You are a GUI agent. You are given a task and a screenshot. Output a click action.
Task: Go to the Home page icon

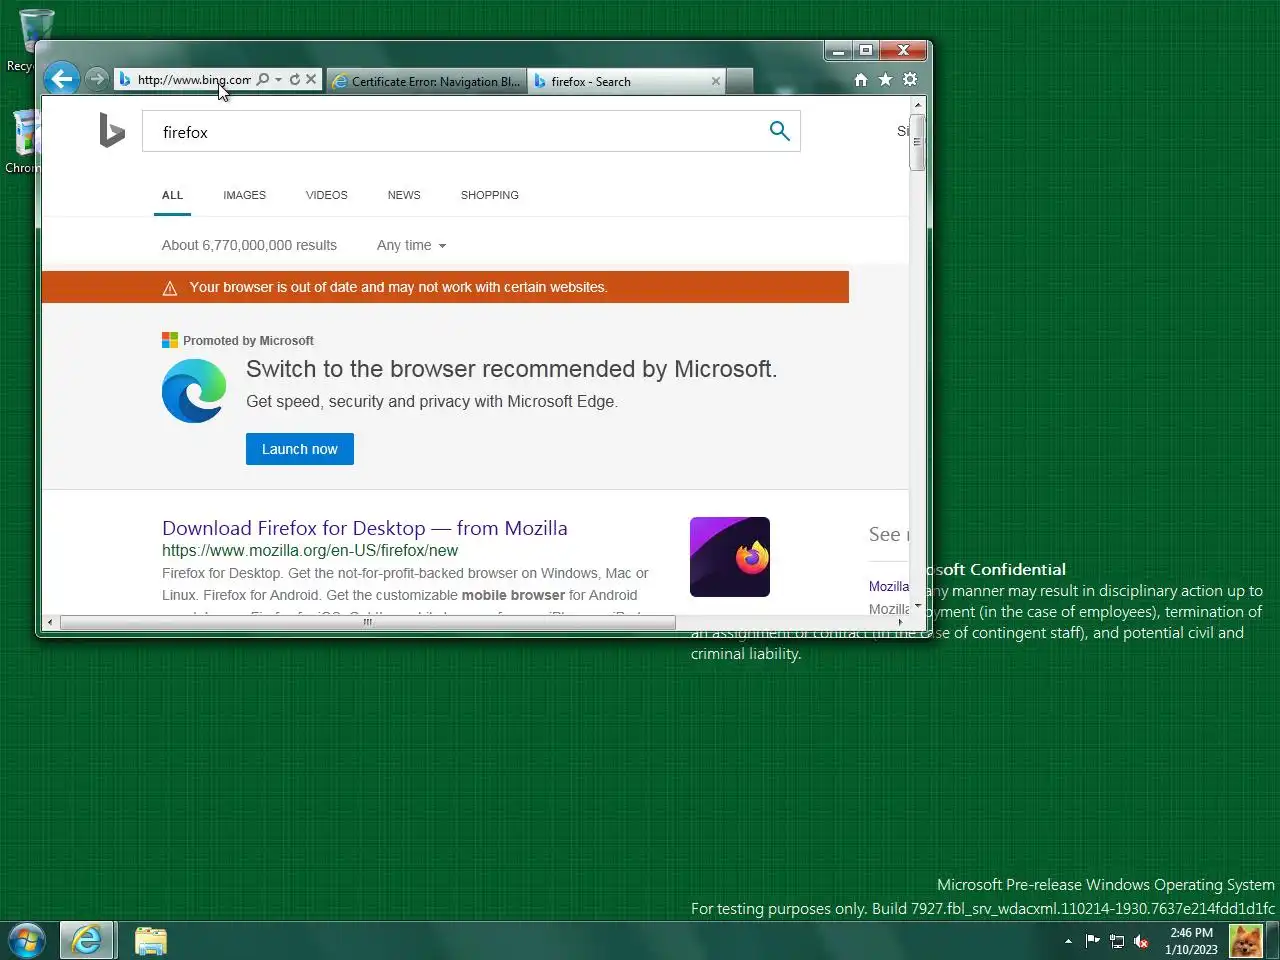(861, 80)
